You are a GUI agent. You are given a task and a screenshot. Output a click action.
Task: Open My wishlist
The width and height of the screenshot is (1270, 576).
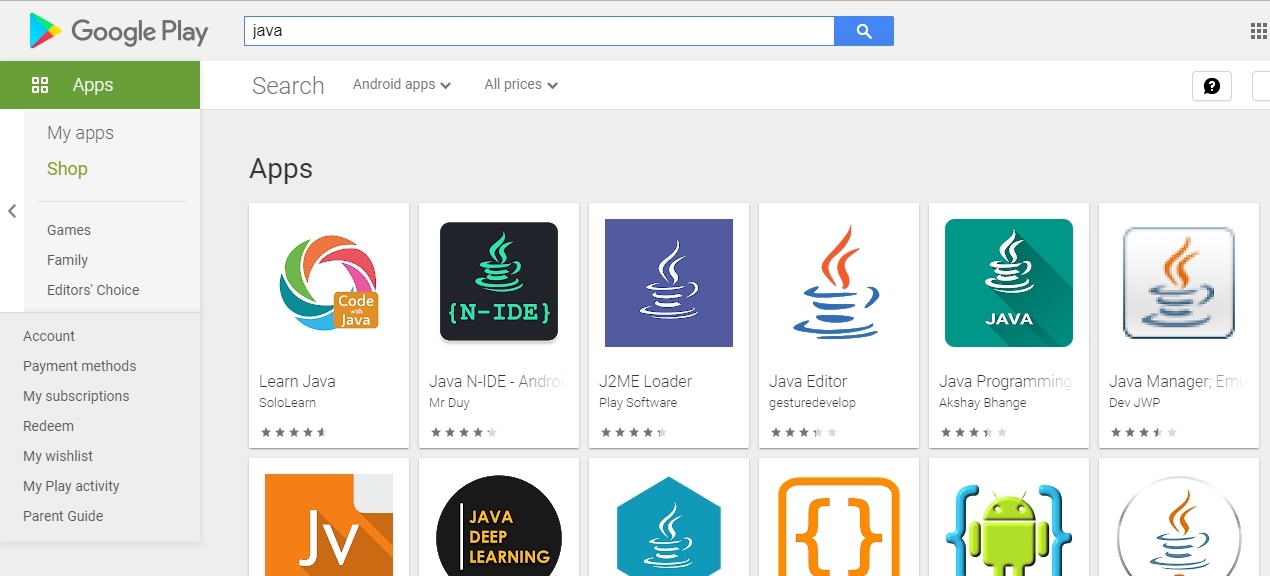57,456
